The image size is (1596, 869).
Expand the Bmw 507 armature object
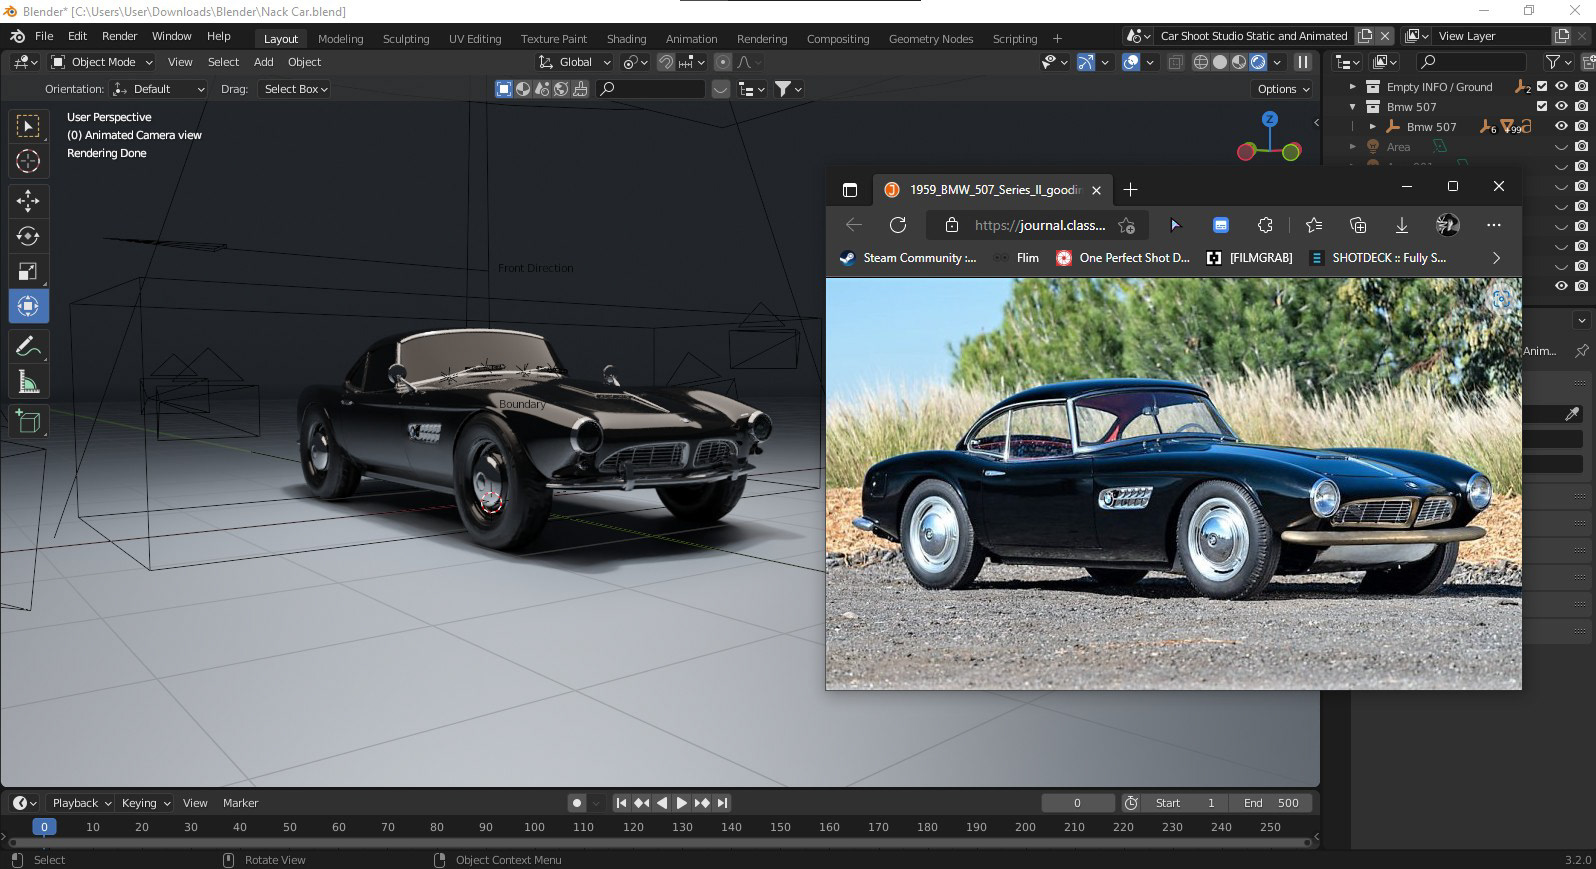(x=1373, y=127)
